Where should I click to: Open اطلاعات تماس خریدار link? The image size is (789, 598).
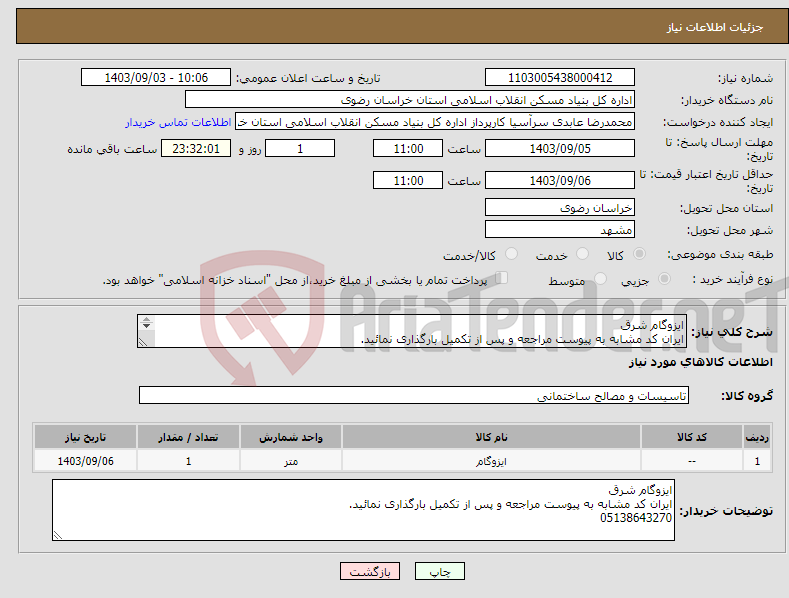tap(178, 122)
